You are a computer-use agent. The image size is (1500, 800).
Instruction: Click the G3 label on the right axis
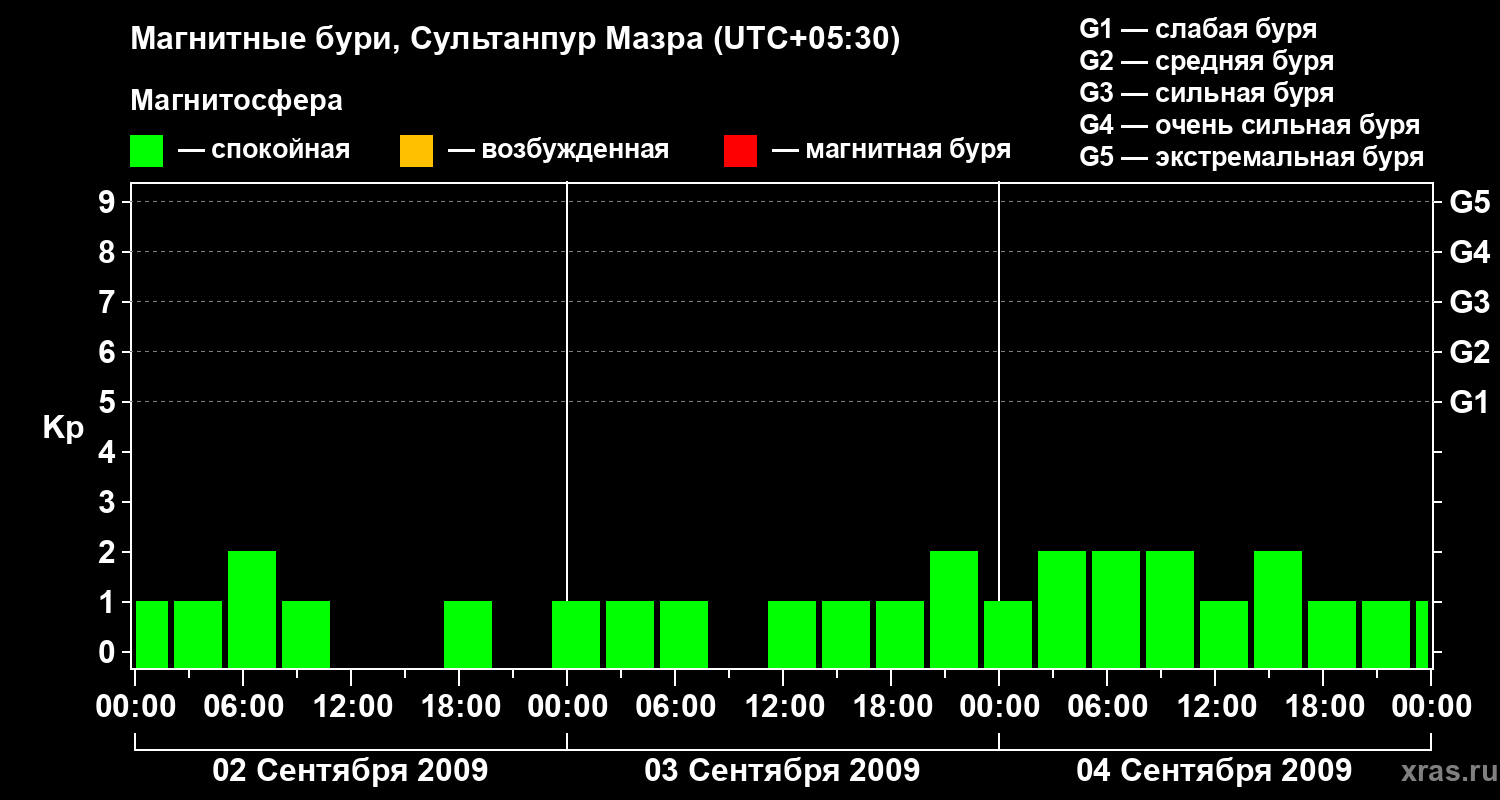pos(1470,303)
